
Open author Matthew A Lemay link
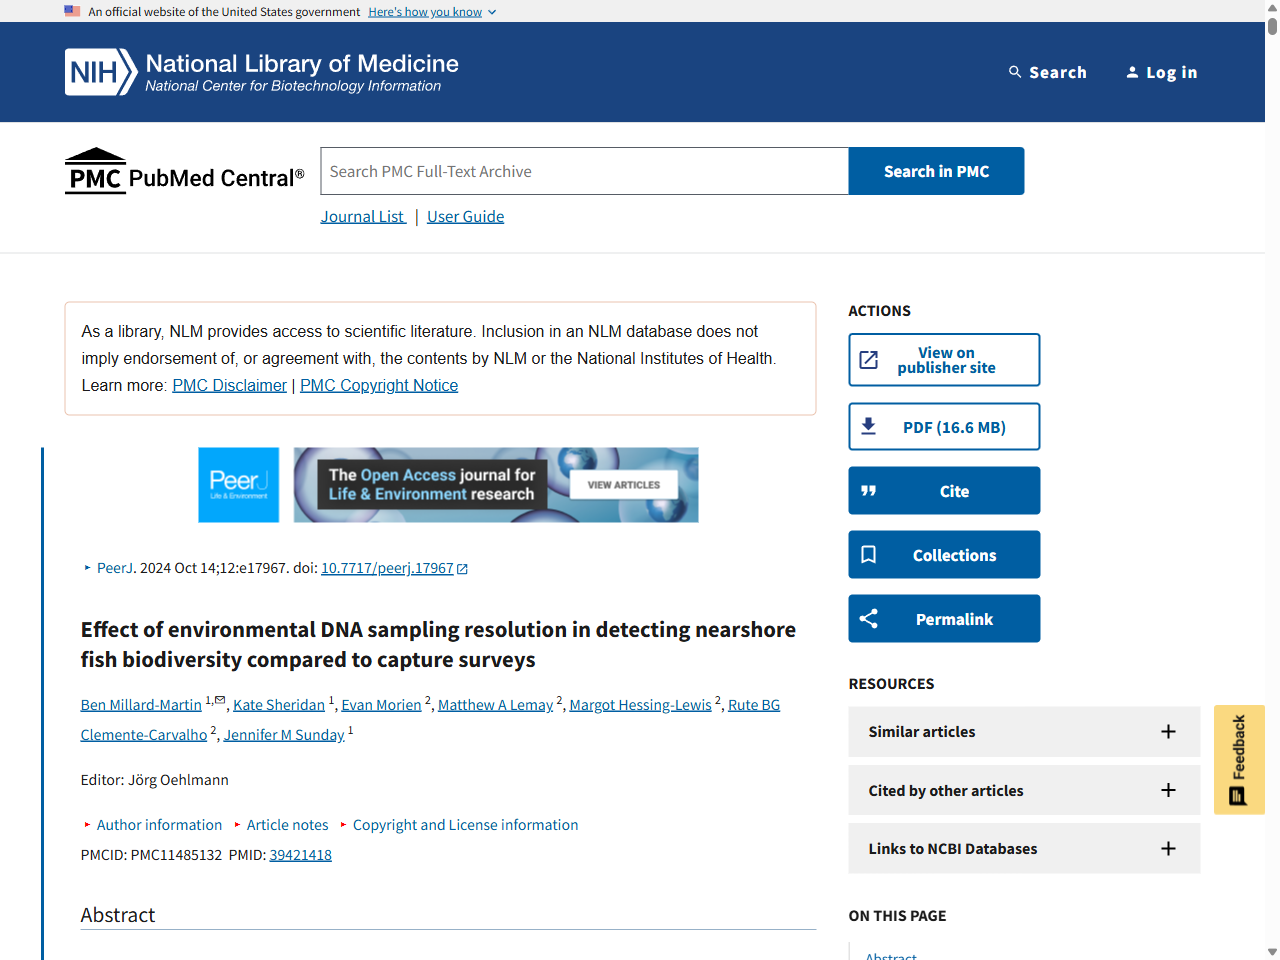point(495,705)
